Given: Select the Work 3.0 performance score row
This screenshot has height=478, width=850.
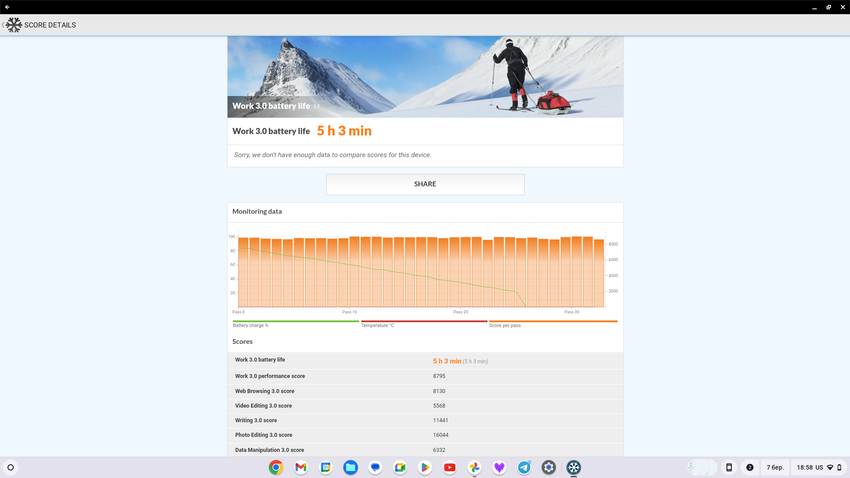Looking at the screenshot, I should click(425, 376).
